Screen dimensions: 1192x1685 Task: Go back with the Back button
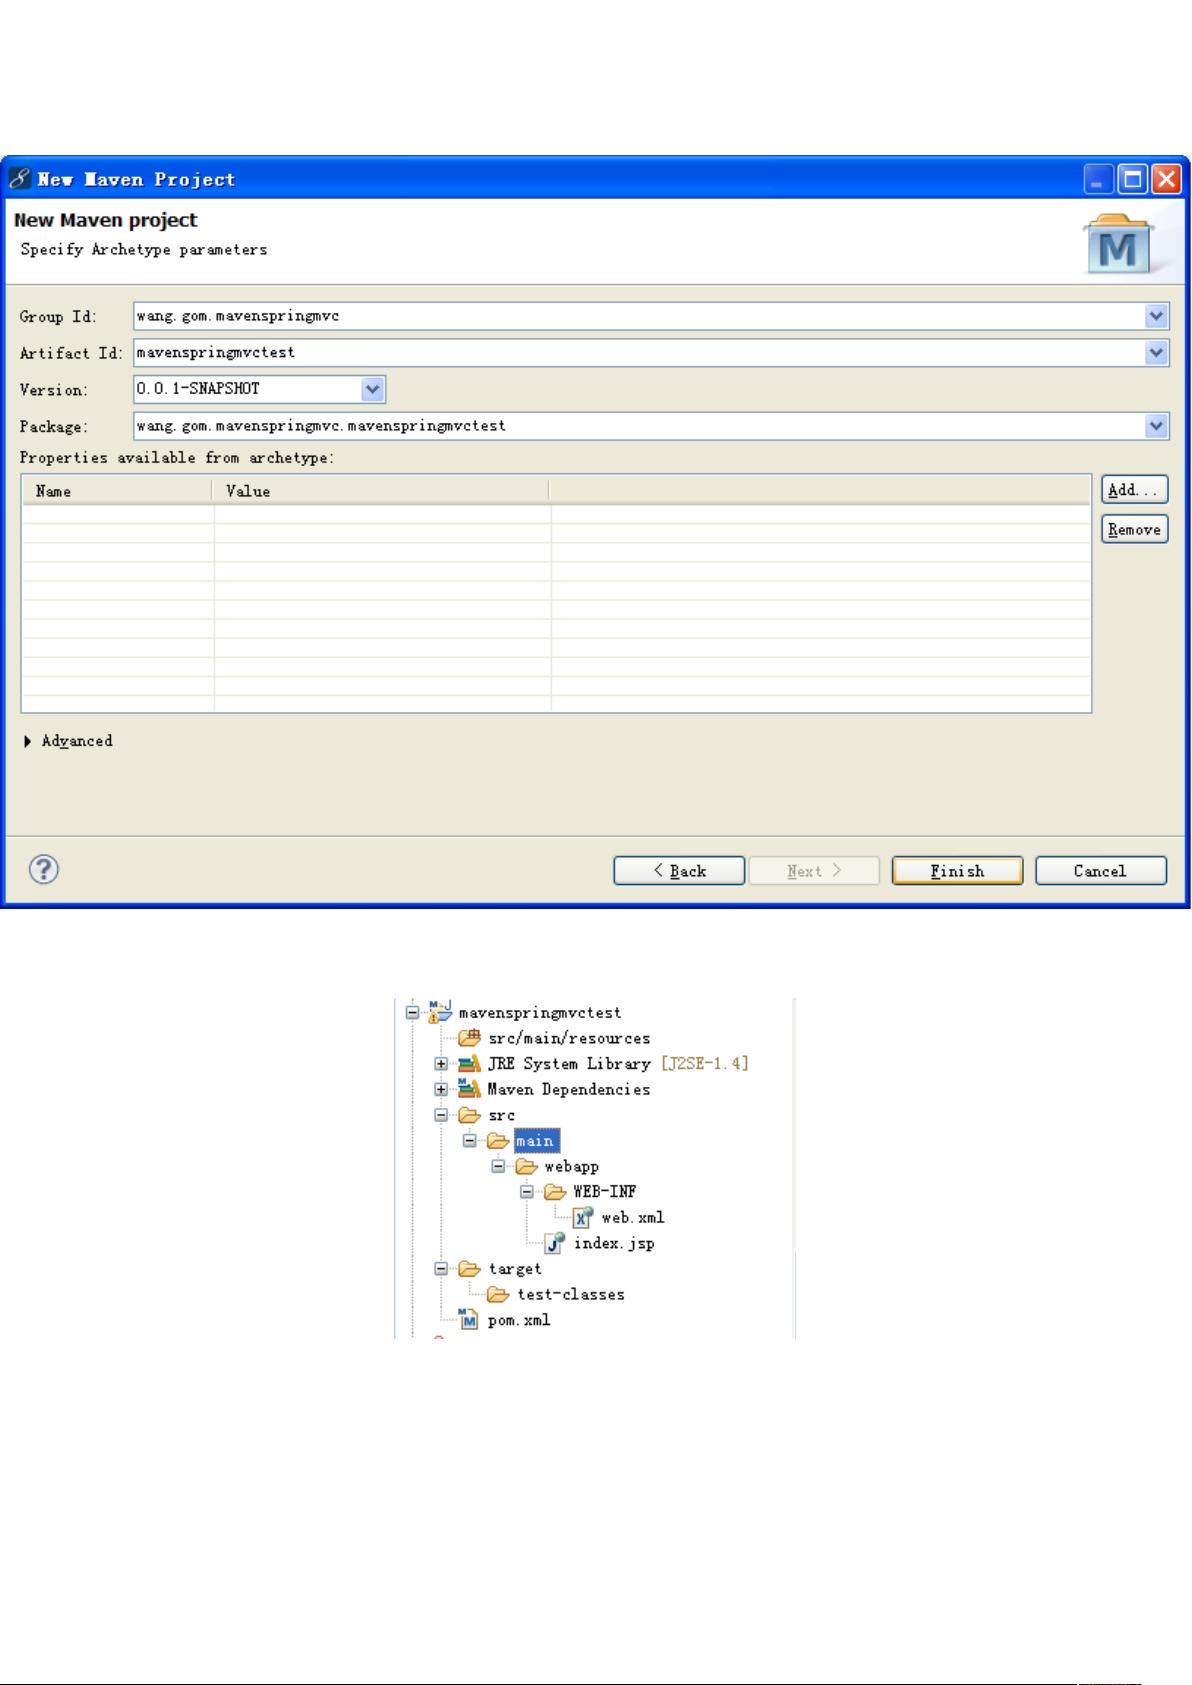[x=679, y=871]
